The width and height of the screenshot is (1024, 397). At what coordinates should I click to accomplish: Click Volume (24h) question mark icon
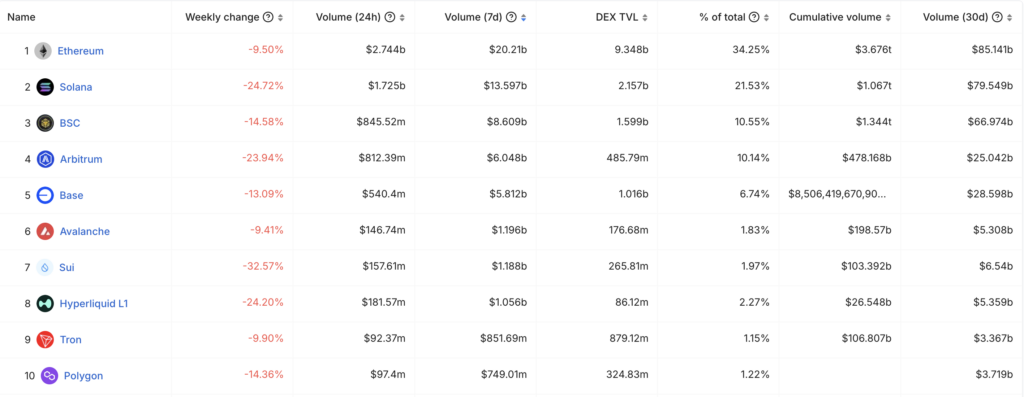click(390, 18)
